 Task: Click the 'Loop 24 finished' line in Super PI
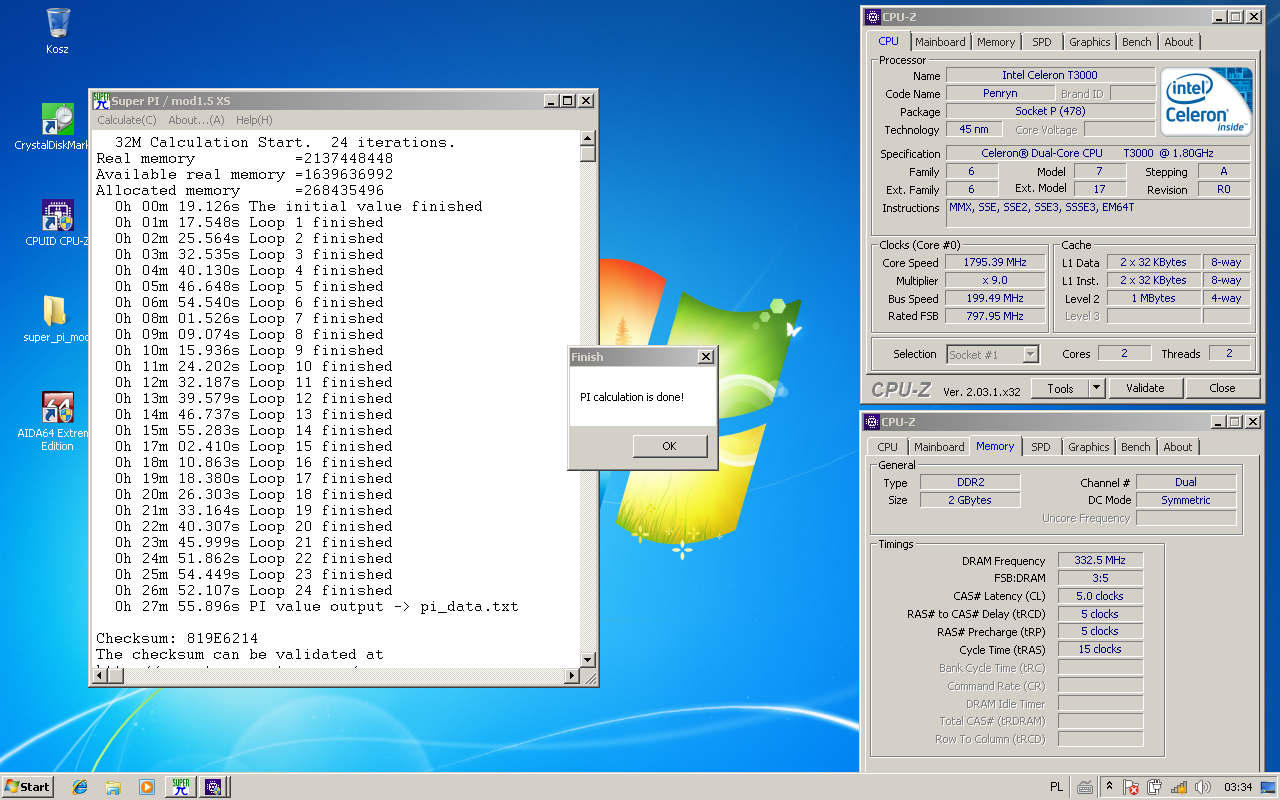coord(253,590)
